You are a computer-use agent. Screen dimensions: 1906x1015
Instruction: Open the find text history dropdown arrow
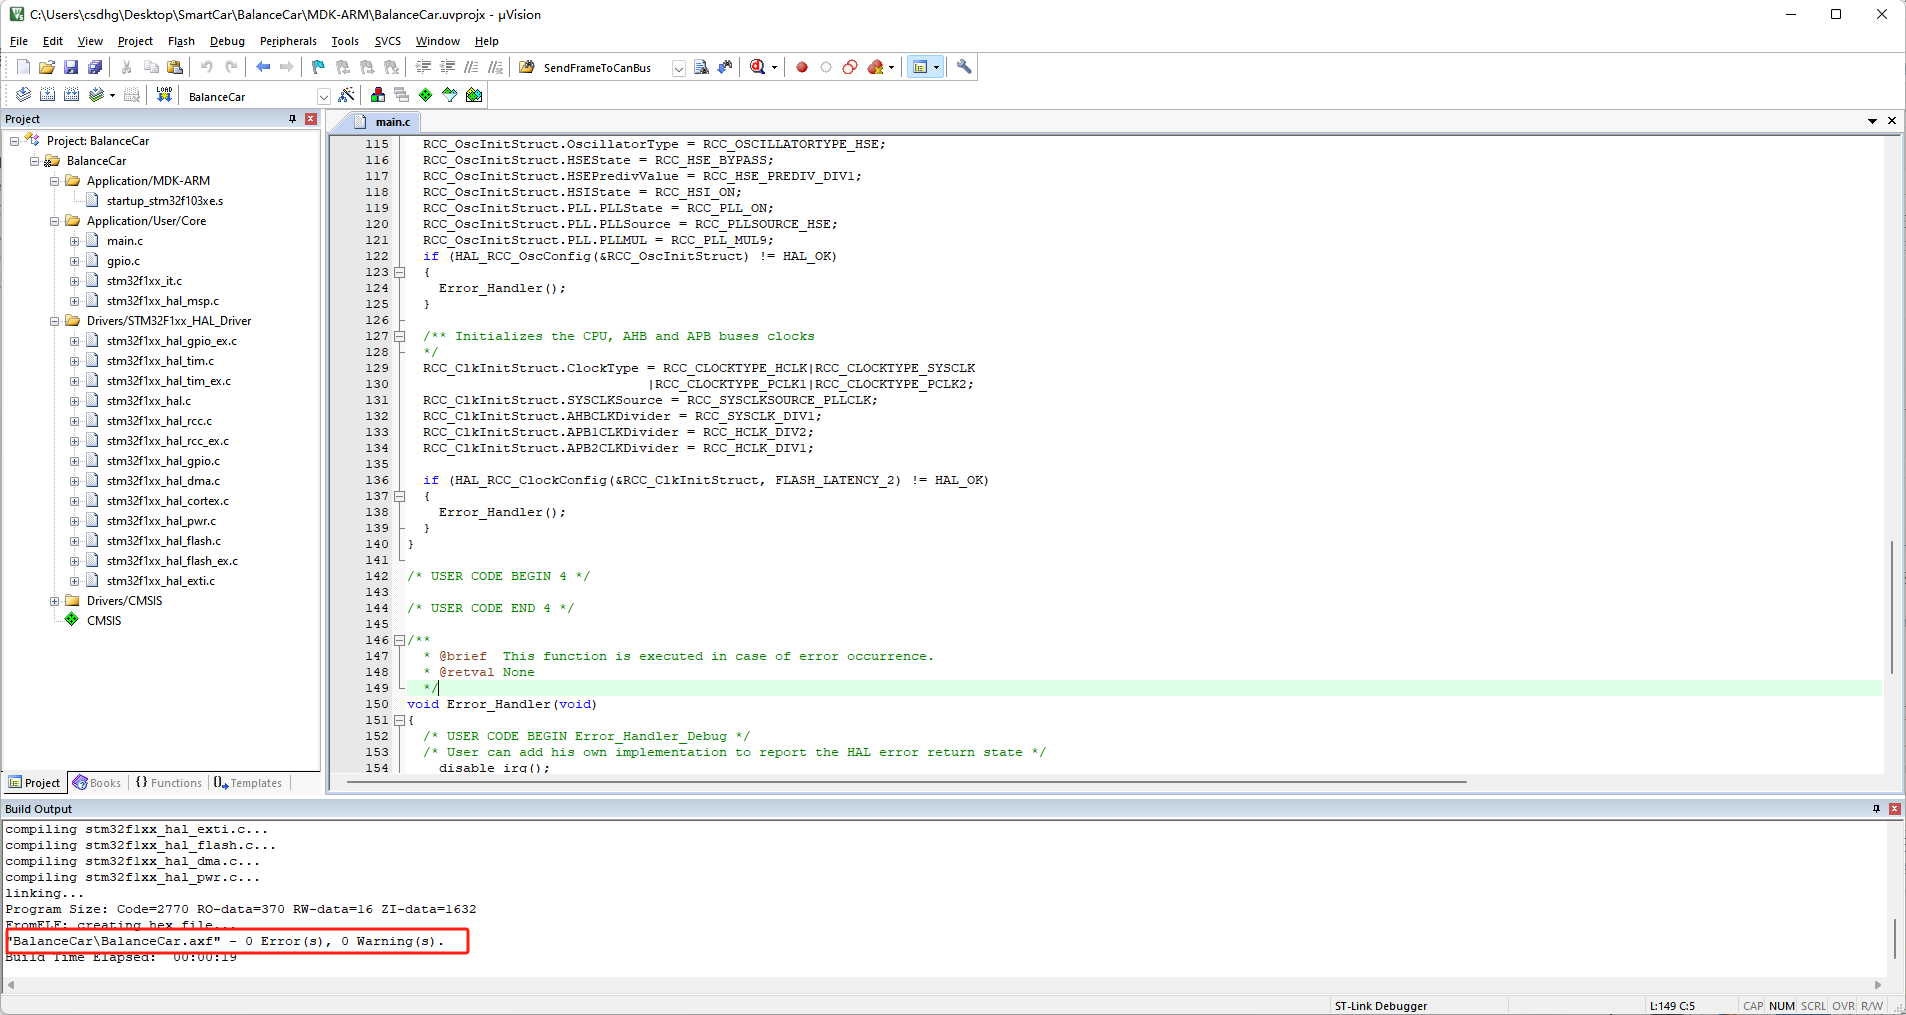pos(679,68)
